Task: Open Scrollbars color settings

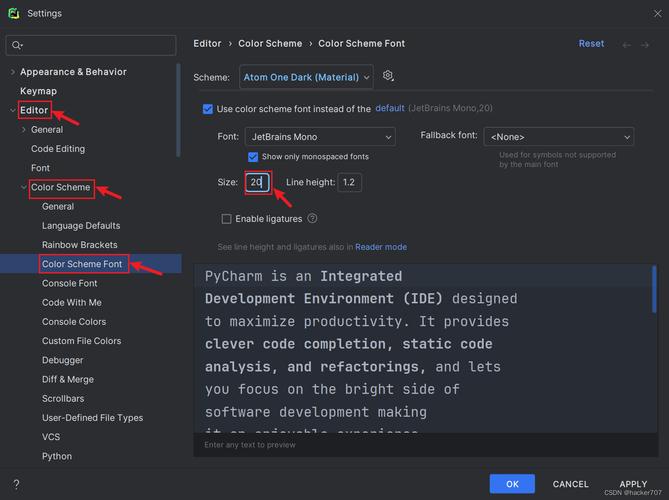Action: [x=63, y=398]
